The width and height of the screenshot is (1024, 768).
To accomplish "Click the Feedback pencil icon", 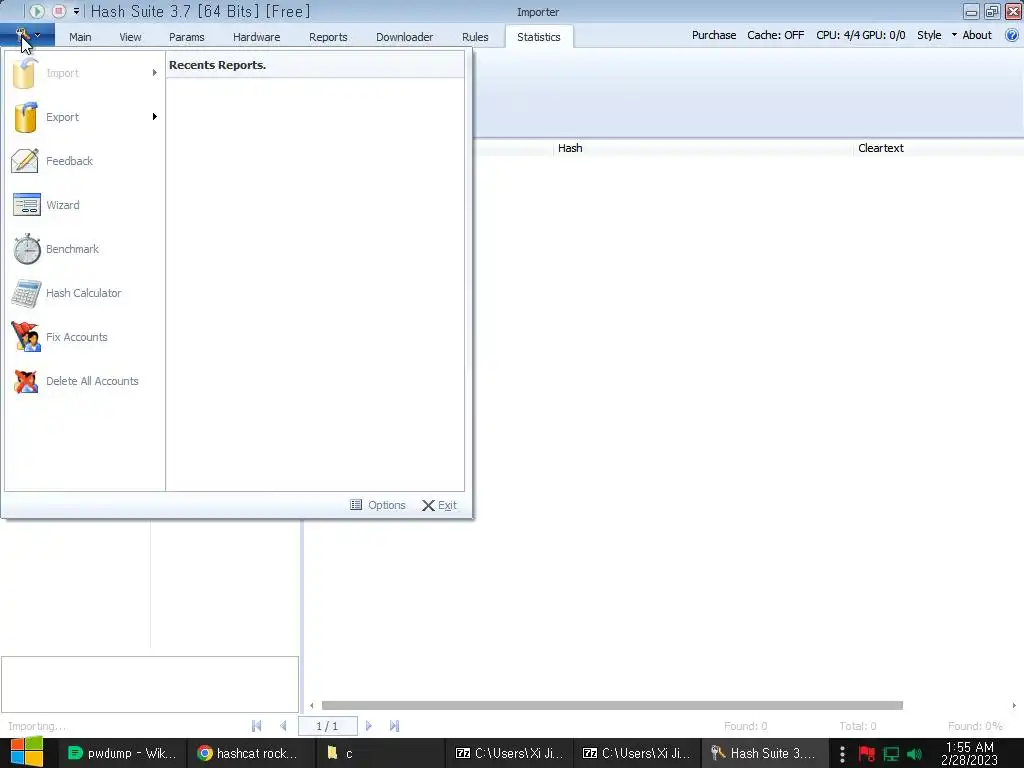I will click(25, 161).
